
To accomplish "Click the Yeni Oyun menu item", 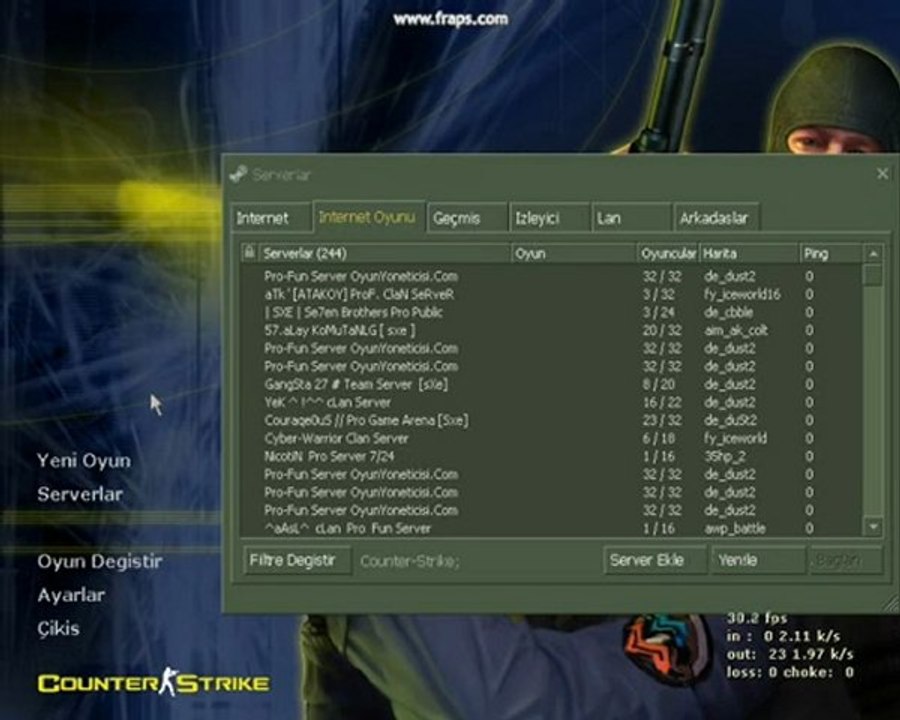I will point(84,460).
